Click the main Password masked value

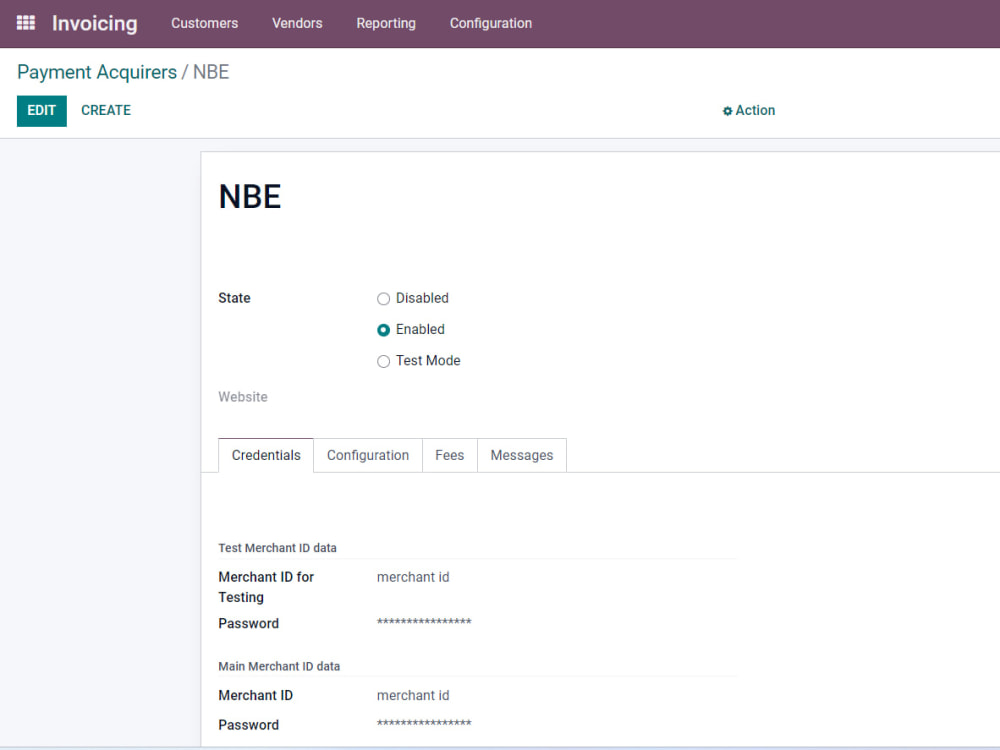[424, 723]
